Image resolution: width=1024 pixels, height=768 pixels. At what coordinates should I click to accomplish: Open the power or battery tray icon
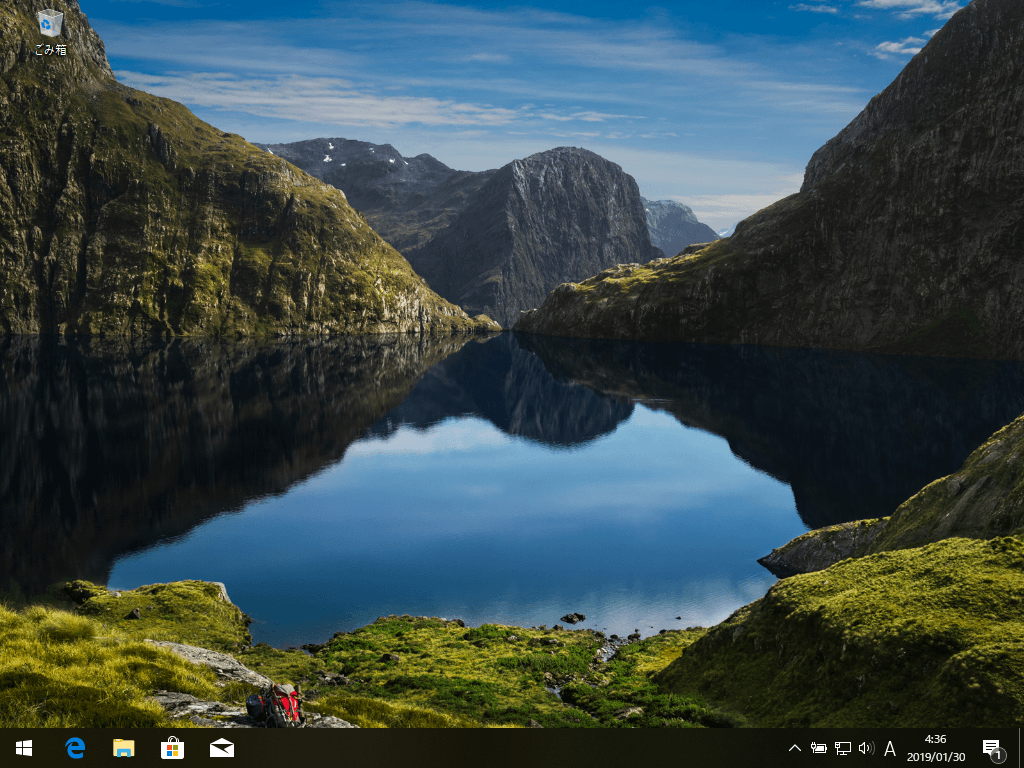tap(819, 748)
